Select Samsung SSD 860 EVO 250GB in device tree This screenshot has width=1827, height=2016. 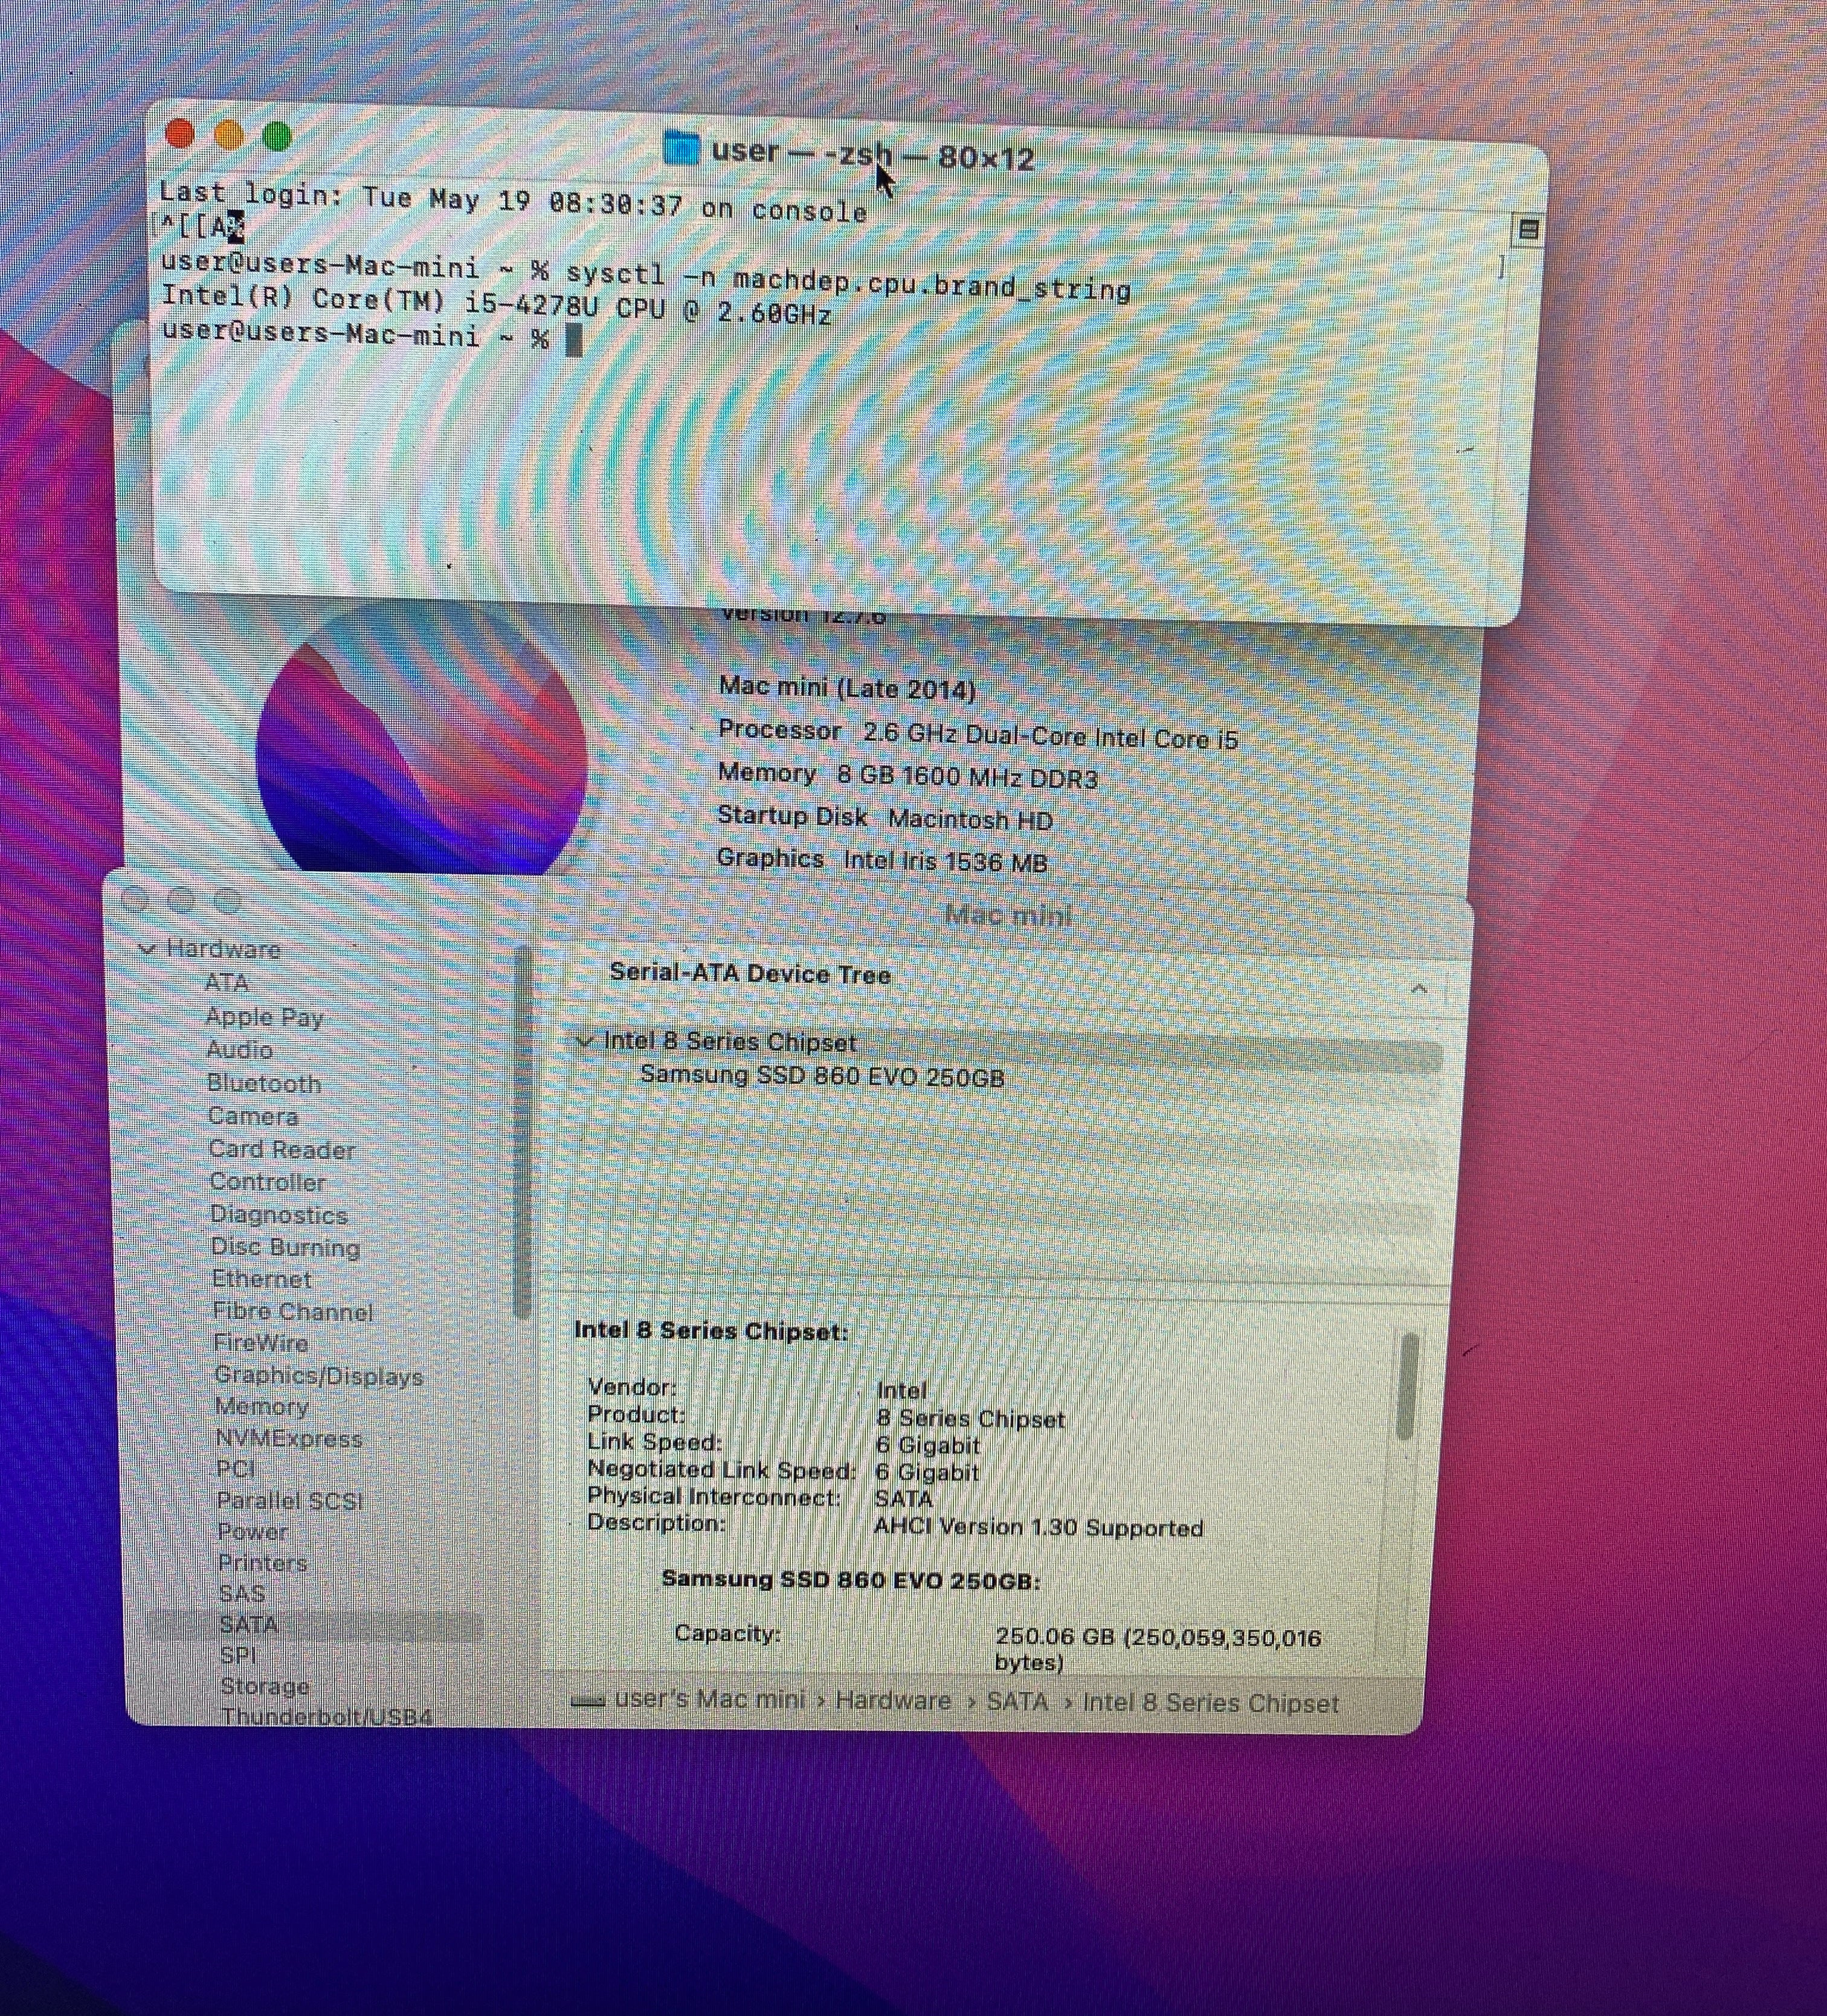(x=822, y=1076)
